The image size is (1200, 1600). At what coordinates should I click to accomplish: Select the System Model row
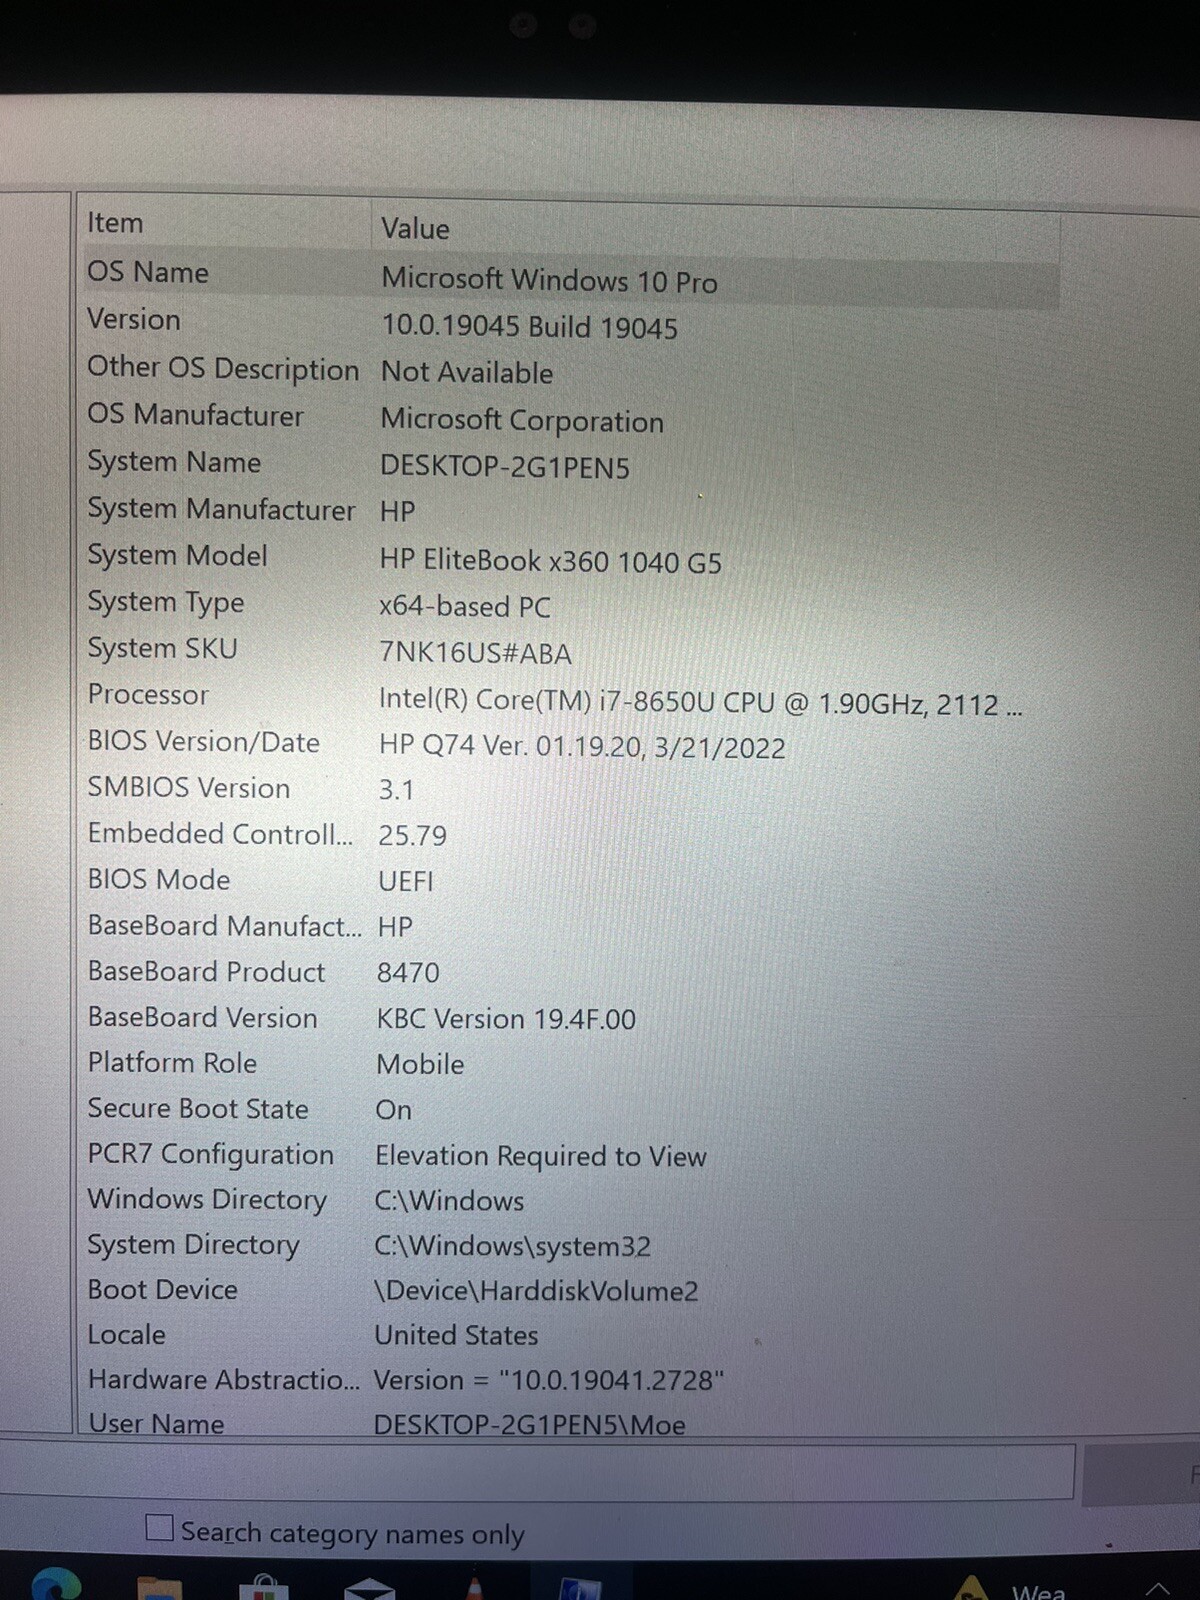568,557
